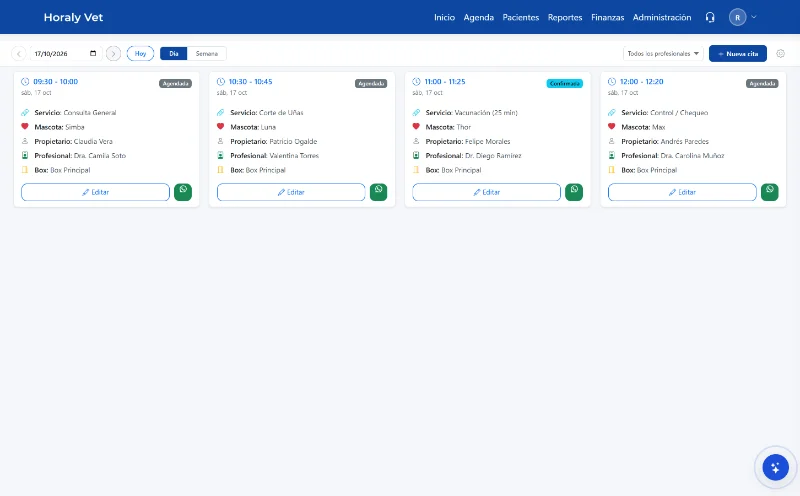The height and width of the screenshot is (496, 800).
Task: Click owner icon beside Patricio Ogalde
Action: 220,141
